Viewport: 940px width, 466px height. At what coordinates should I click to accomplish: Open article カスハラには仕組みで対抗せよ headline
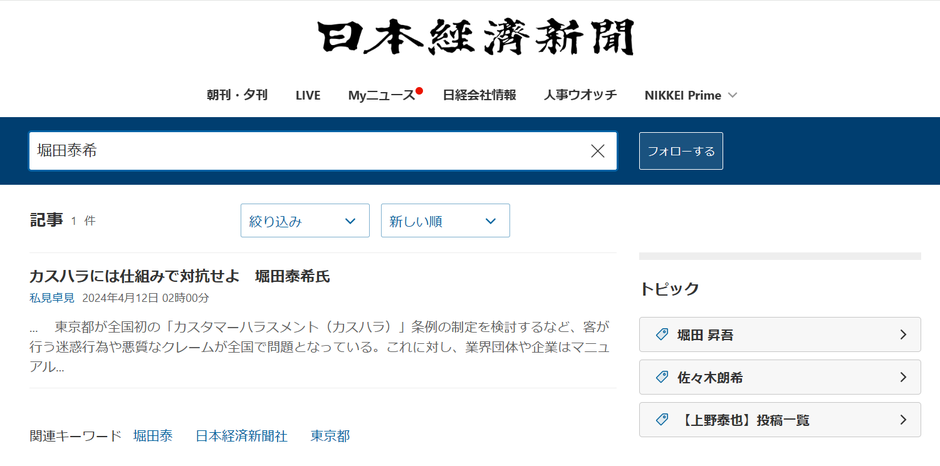[x=179, y=276]
